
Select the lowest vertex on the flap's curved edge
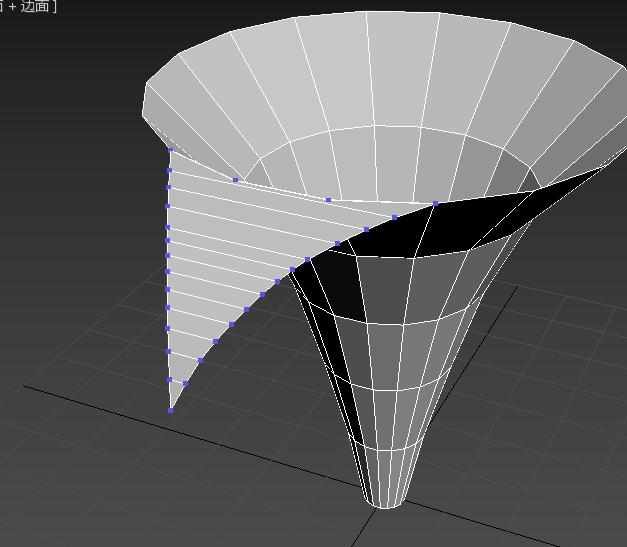tap(185, 383)
